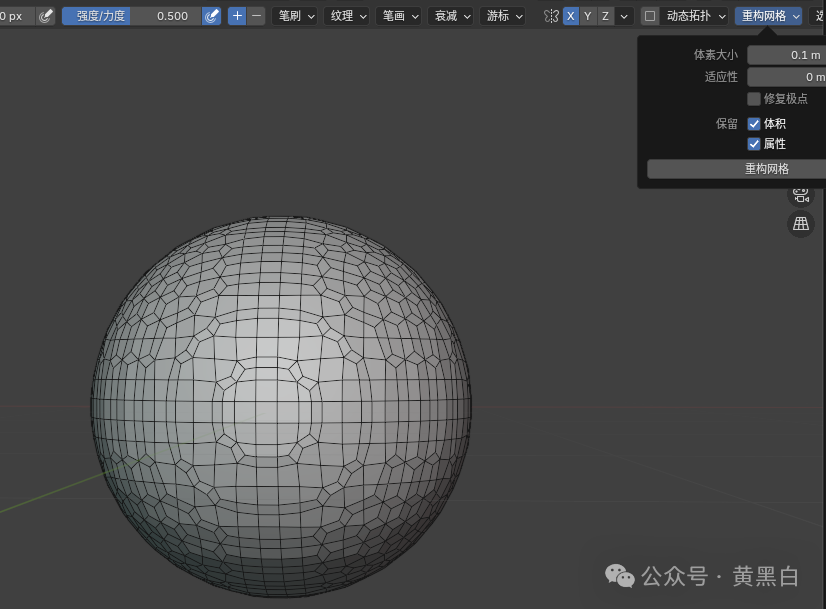Adjust the 强度/力度 strength slider
The height and width of the screenshot is (609, 826).
click(x=132, y=16)
